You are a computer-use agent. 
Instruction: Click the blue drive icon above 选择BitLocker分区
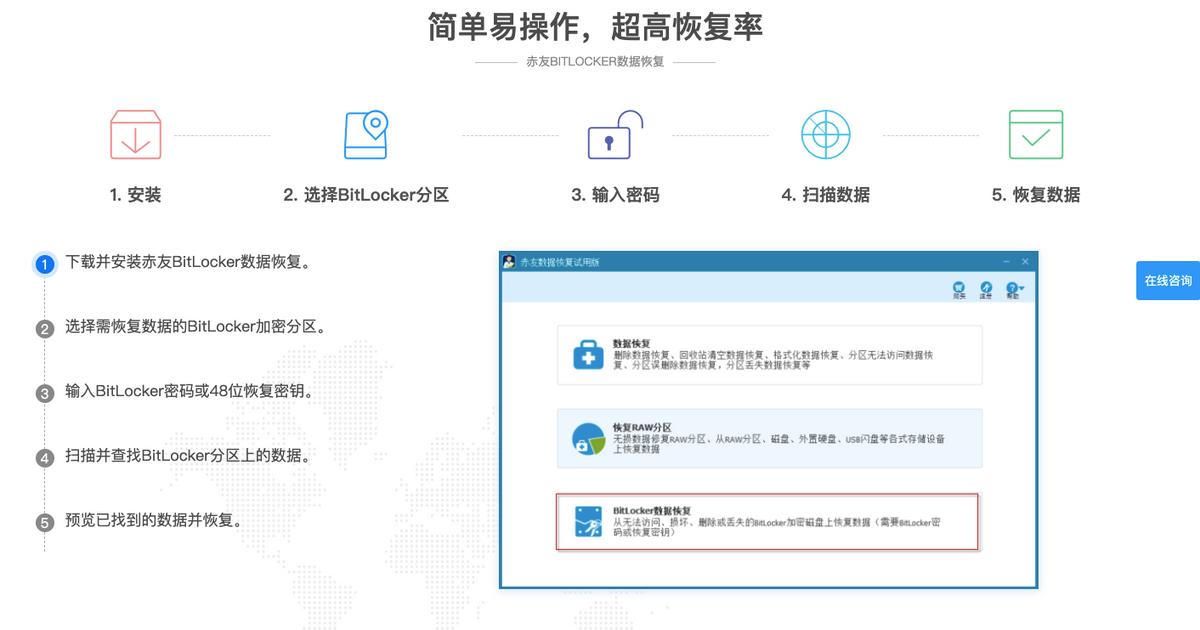pos(367,133)
